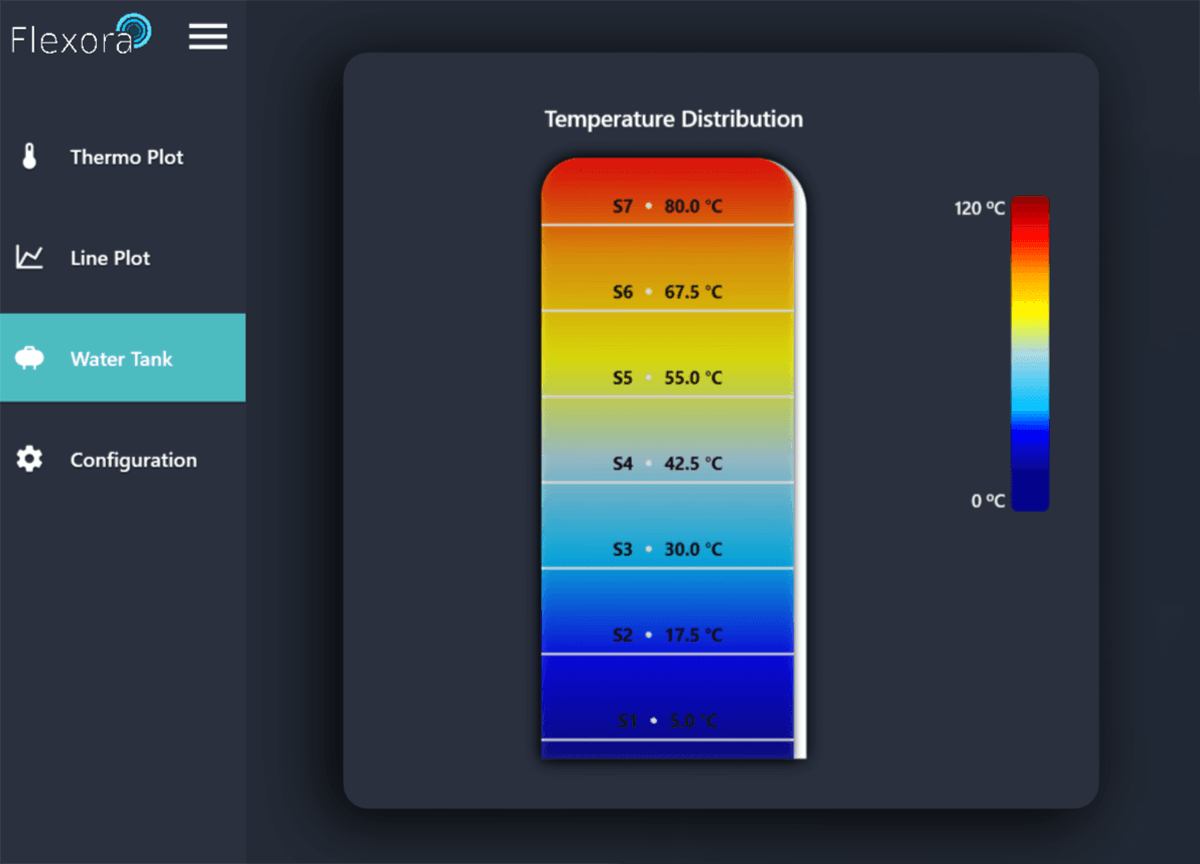Toggle the S1 sensor marker dot

(x=654, y=719)
